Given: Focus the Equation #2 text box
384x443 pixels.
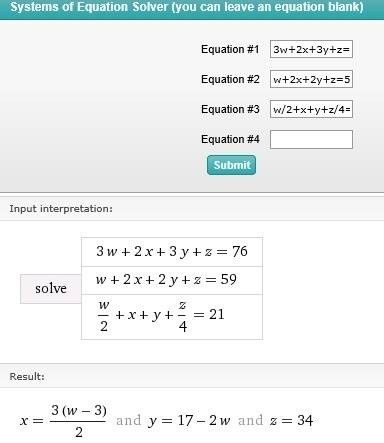Looking at the screenshot, I should pyautogui.click(x=311, y=79).
